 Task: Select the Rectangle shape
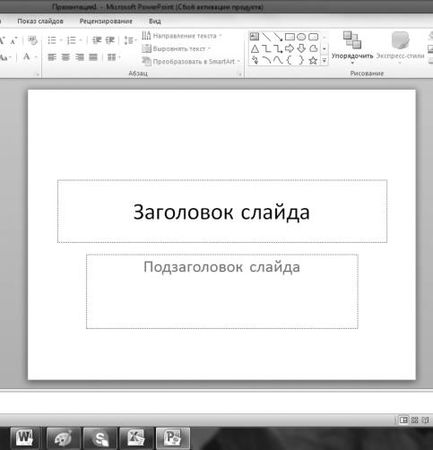point(290,37)
